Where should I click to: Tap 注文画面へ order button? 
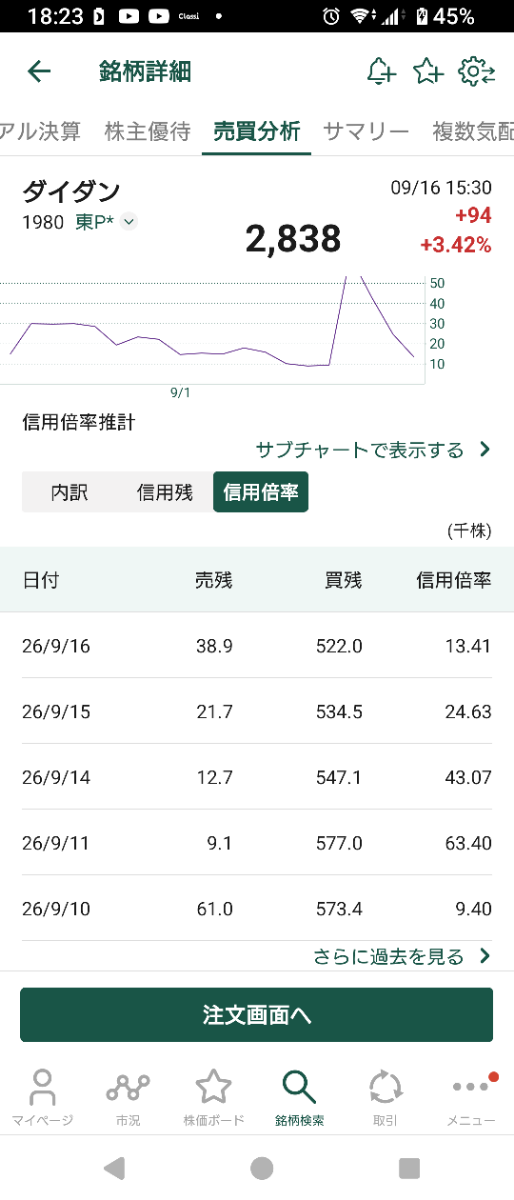click(x=257, y=1015)
